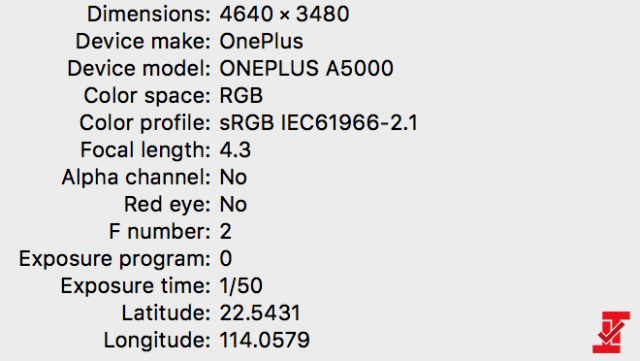Screen dimensions: 640x361
Task: Click the ONEPLUS A5000 device model value
Action: click(307, 68)
